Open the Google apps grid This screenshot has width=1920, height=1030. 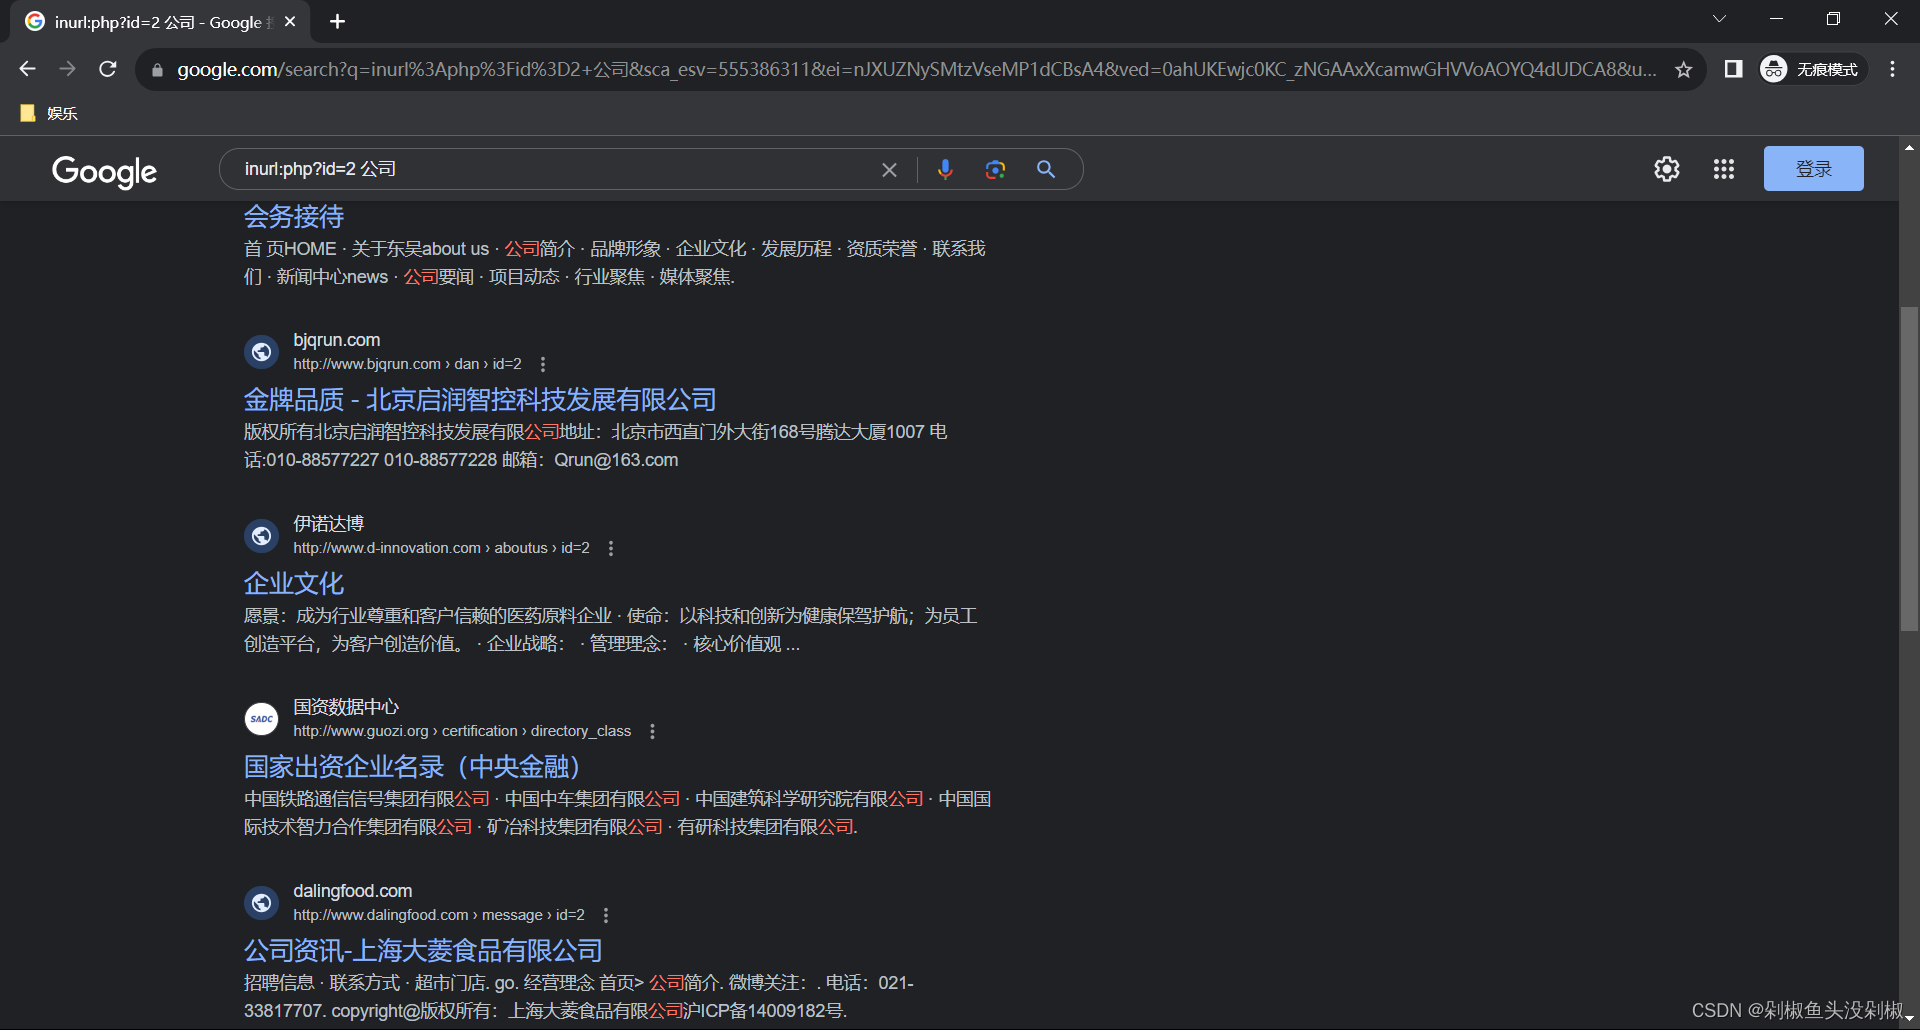(1723, 169)
